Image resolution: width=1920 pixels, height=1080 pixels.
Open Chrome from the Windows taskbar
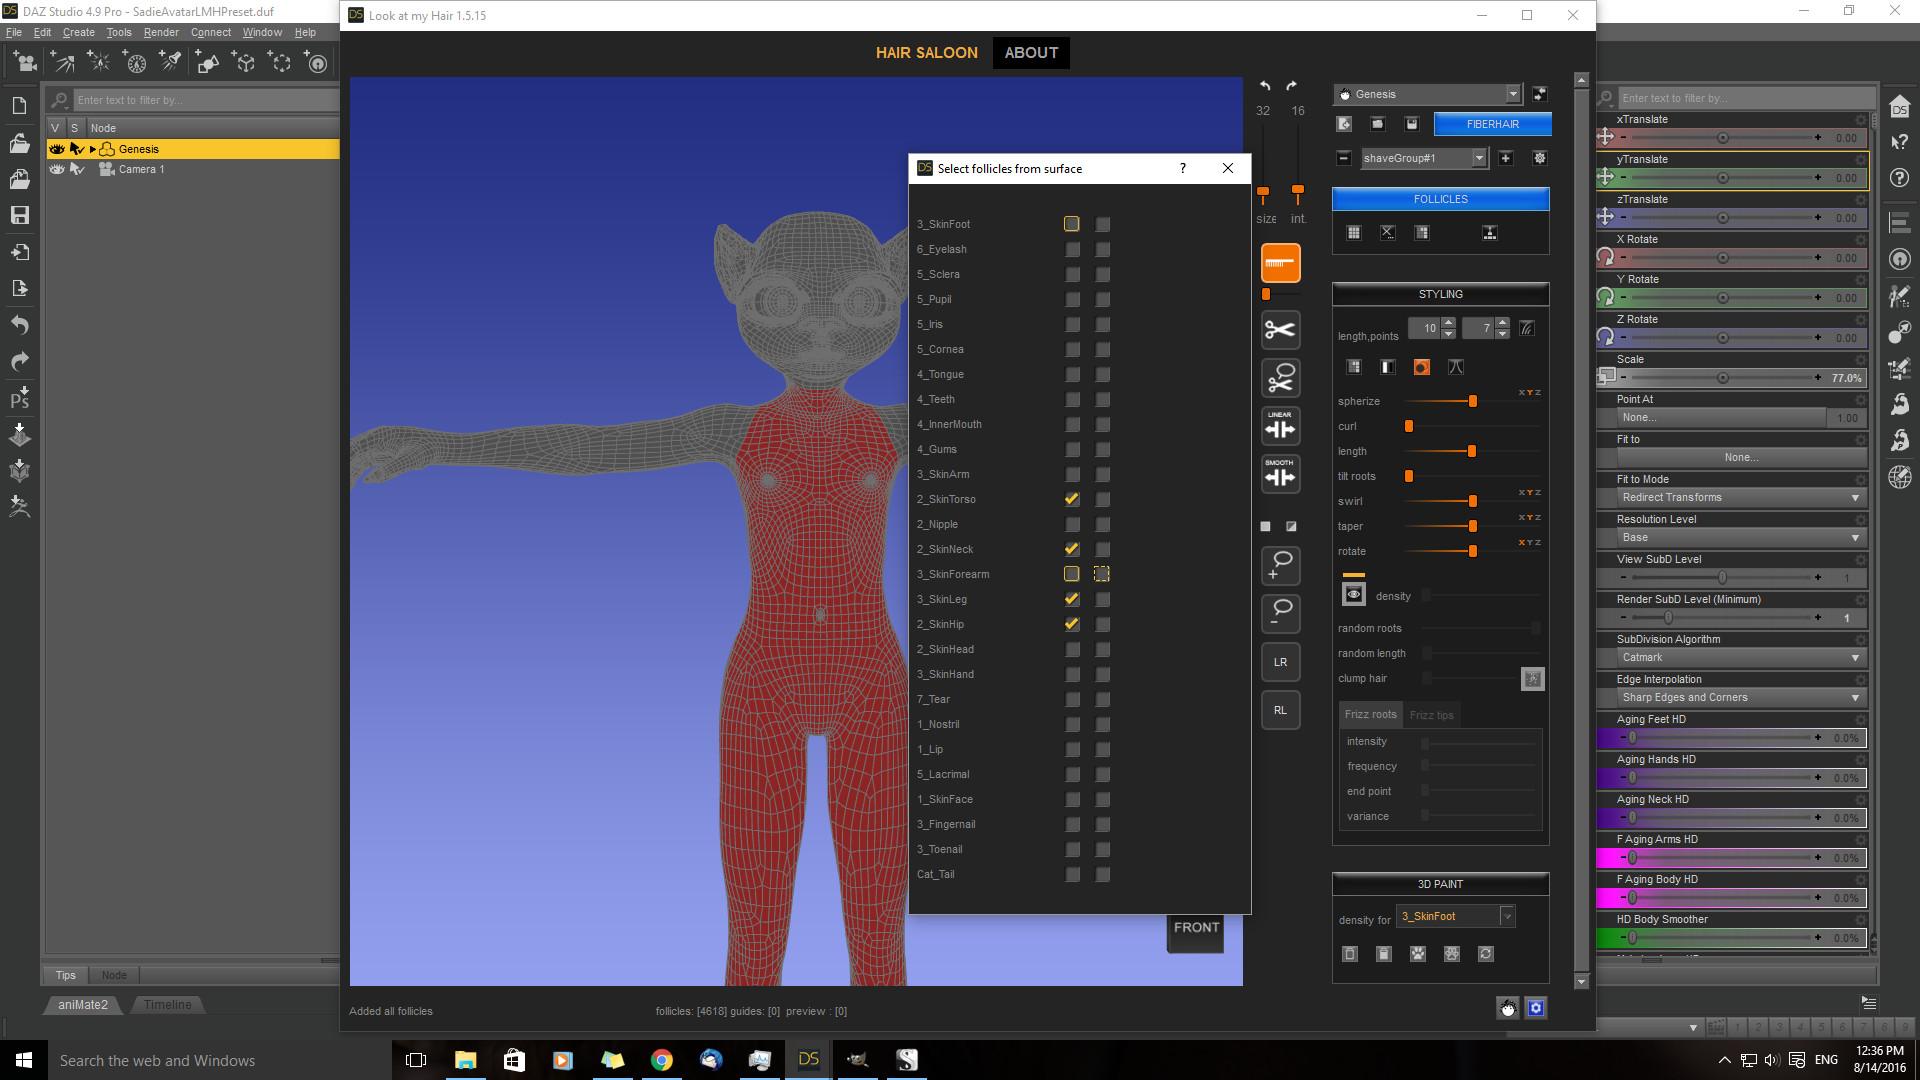click(x=661, y=1060)
